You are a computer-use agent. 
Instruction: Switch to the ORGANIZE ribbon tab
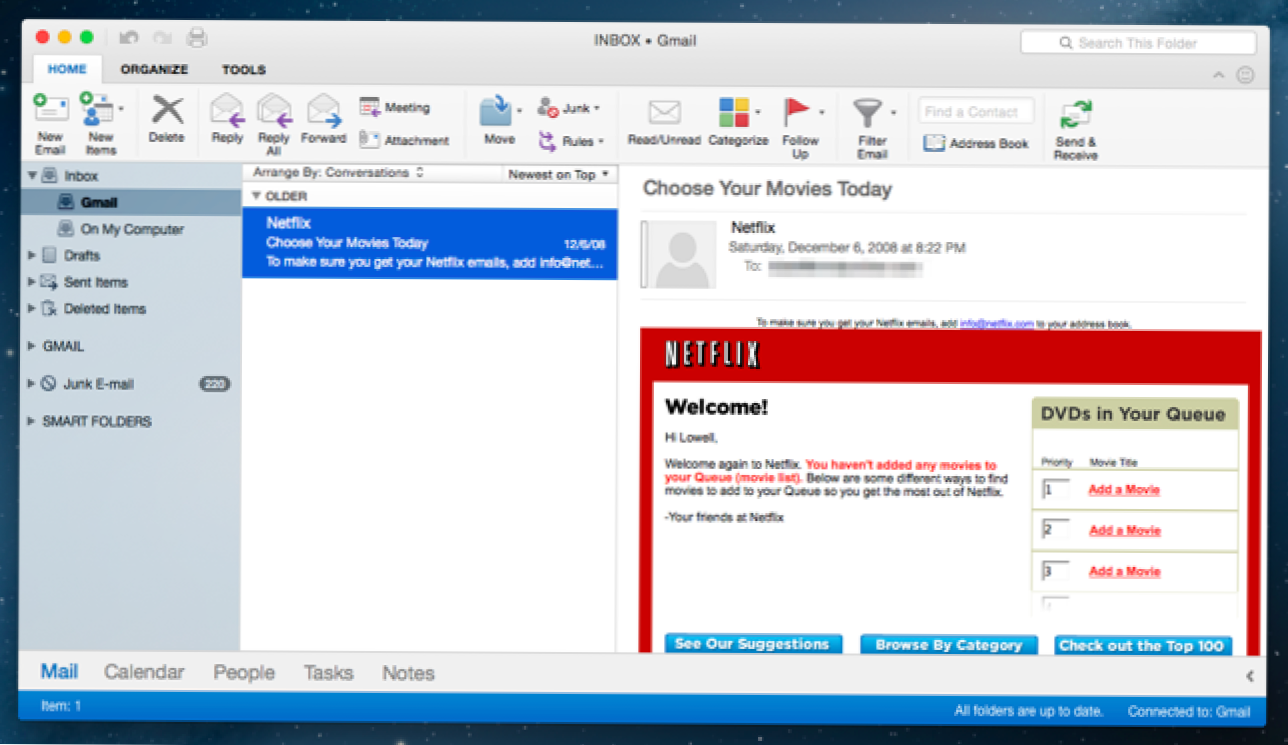tap(154, 69)
